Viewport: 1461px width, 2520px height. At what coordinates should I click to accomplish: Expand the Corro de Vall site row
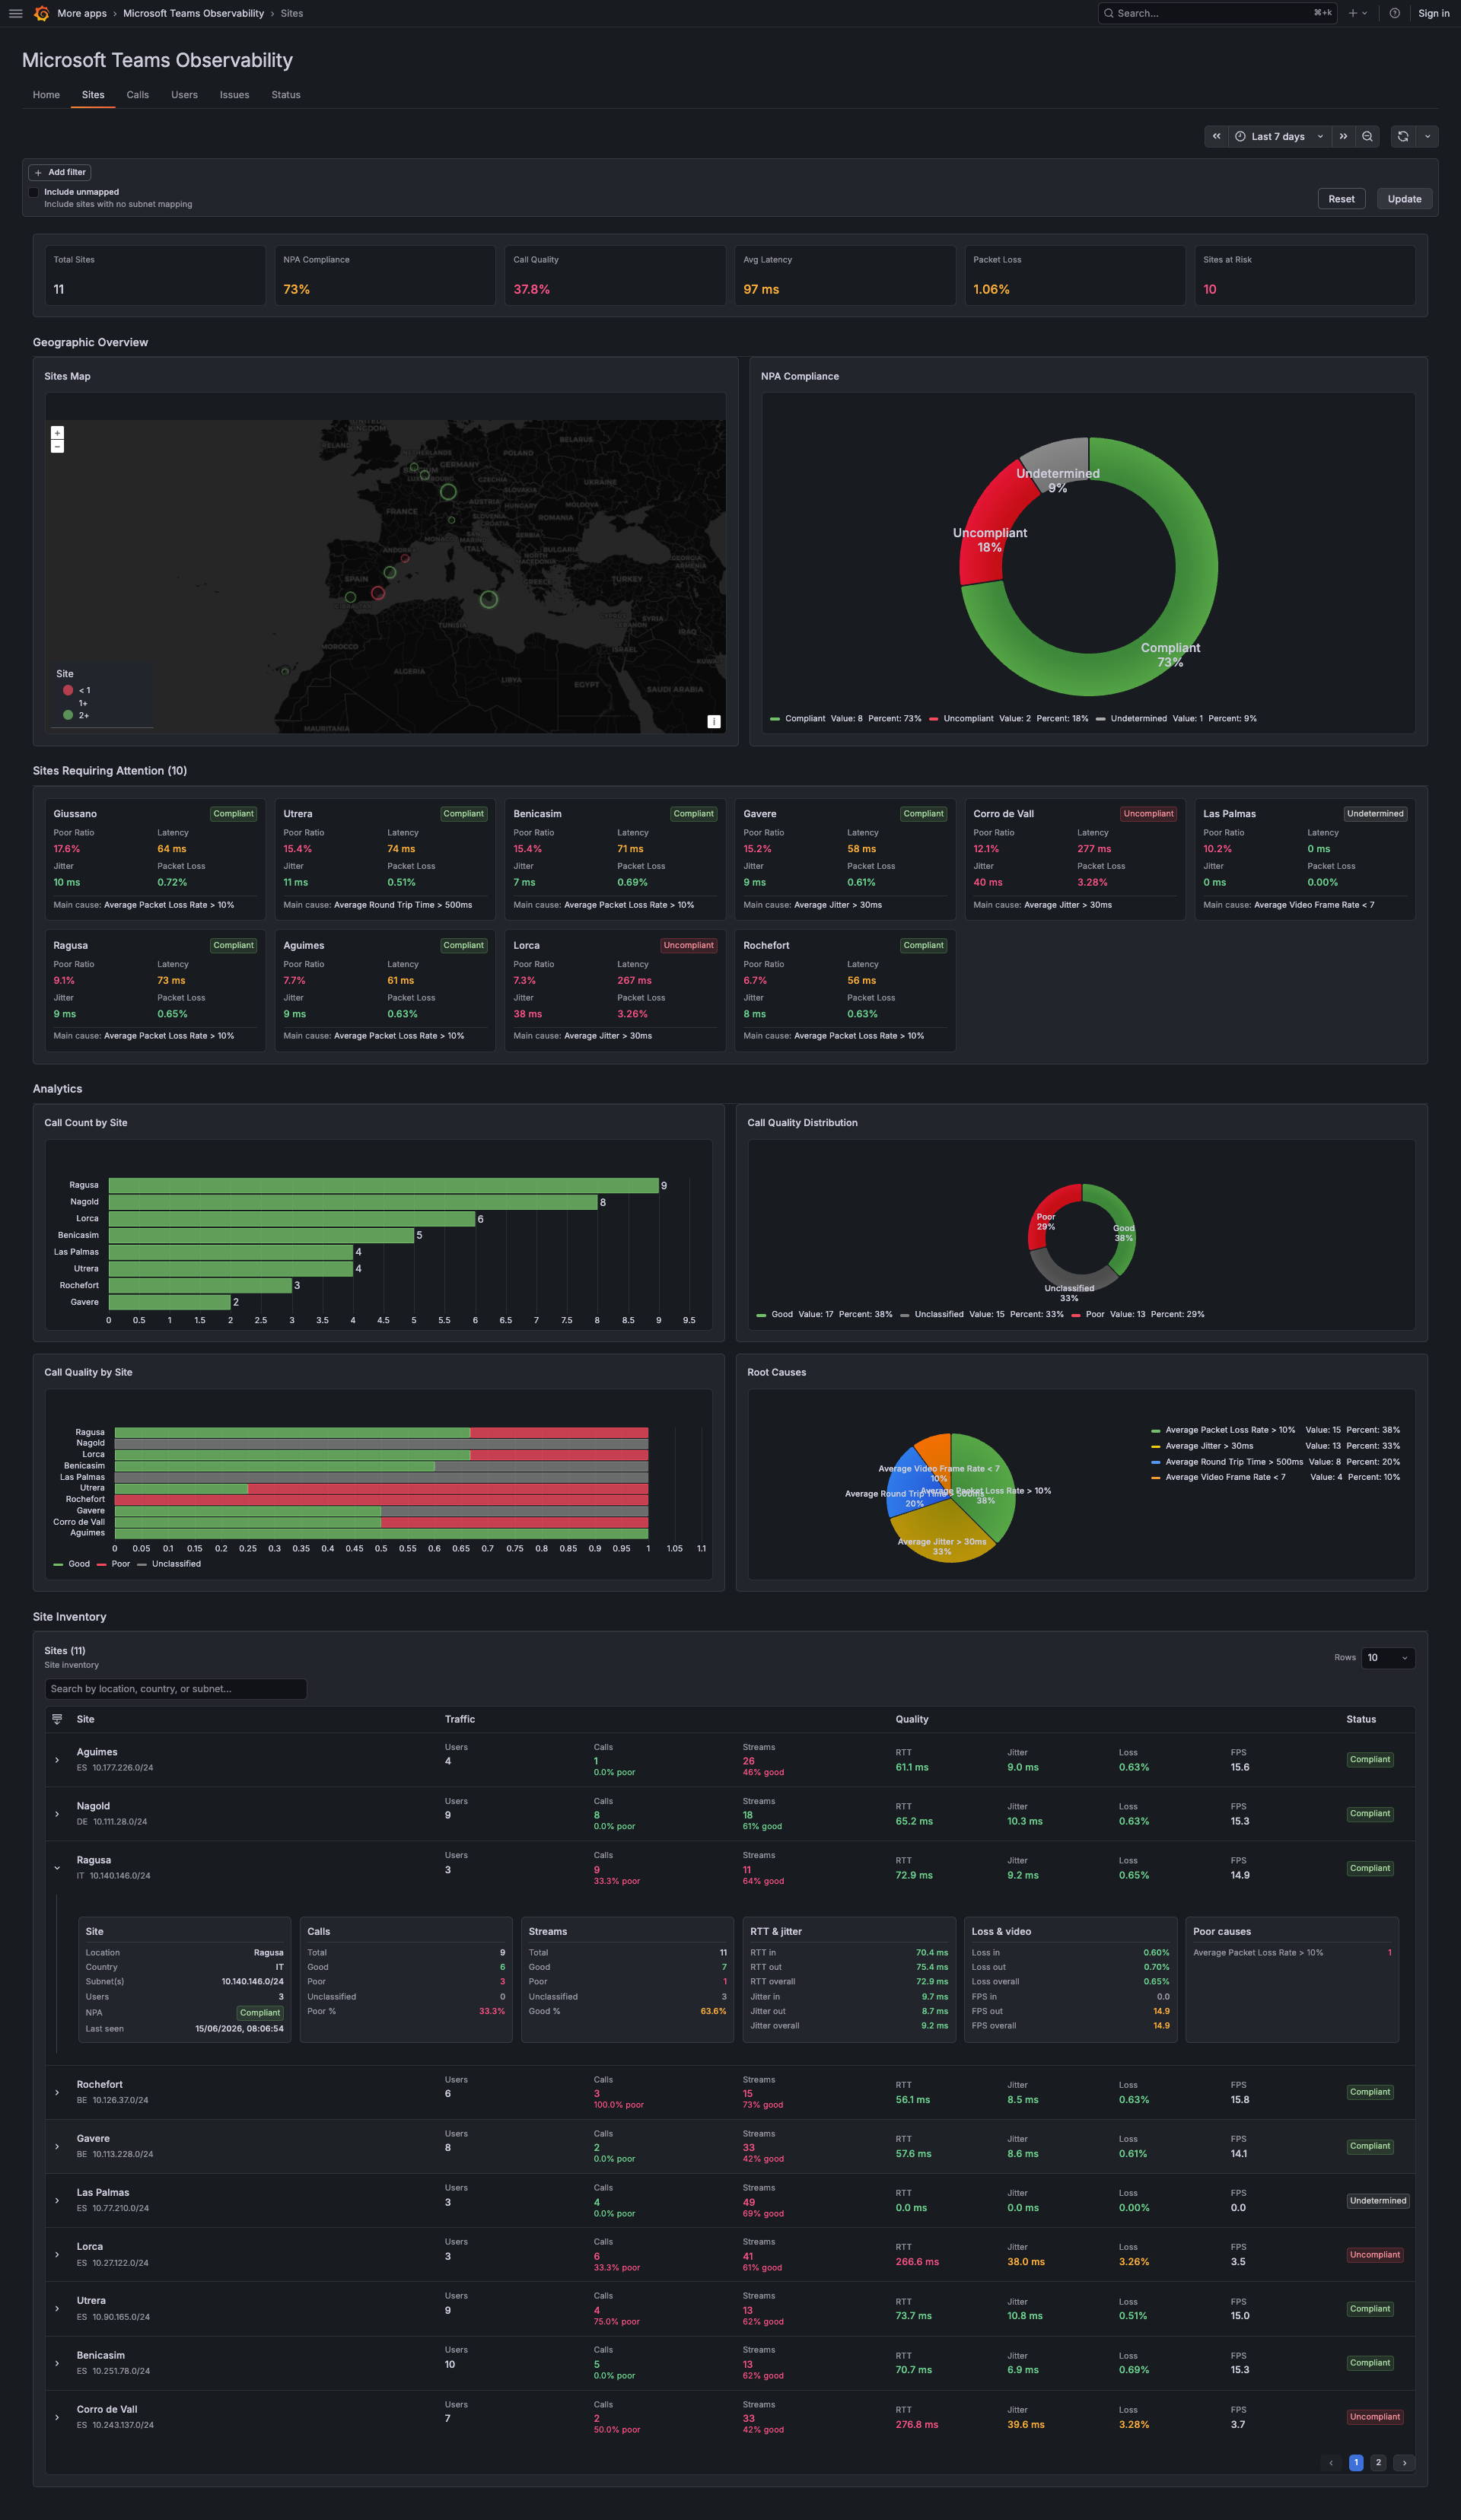[57, 2417]
